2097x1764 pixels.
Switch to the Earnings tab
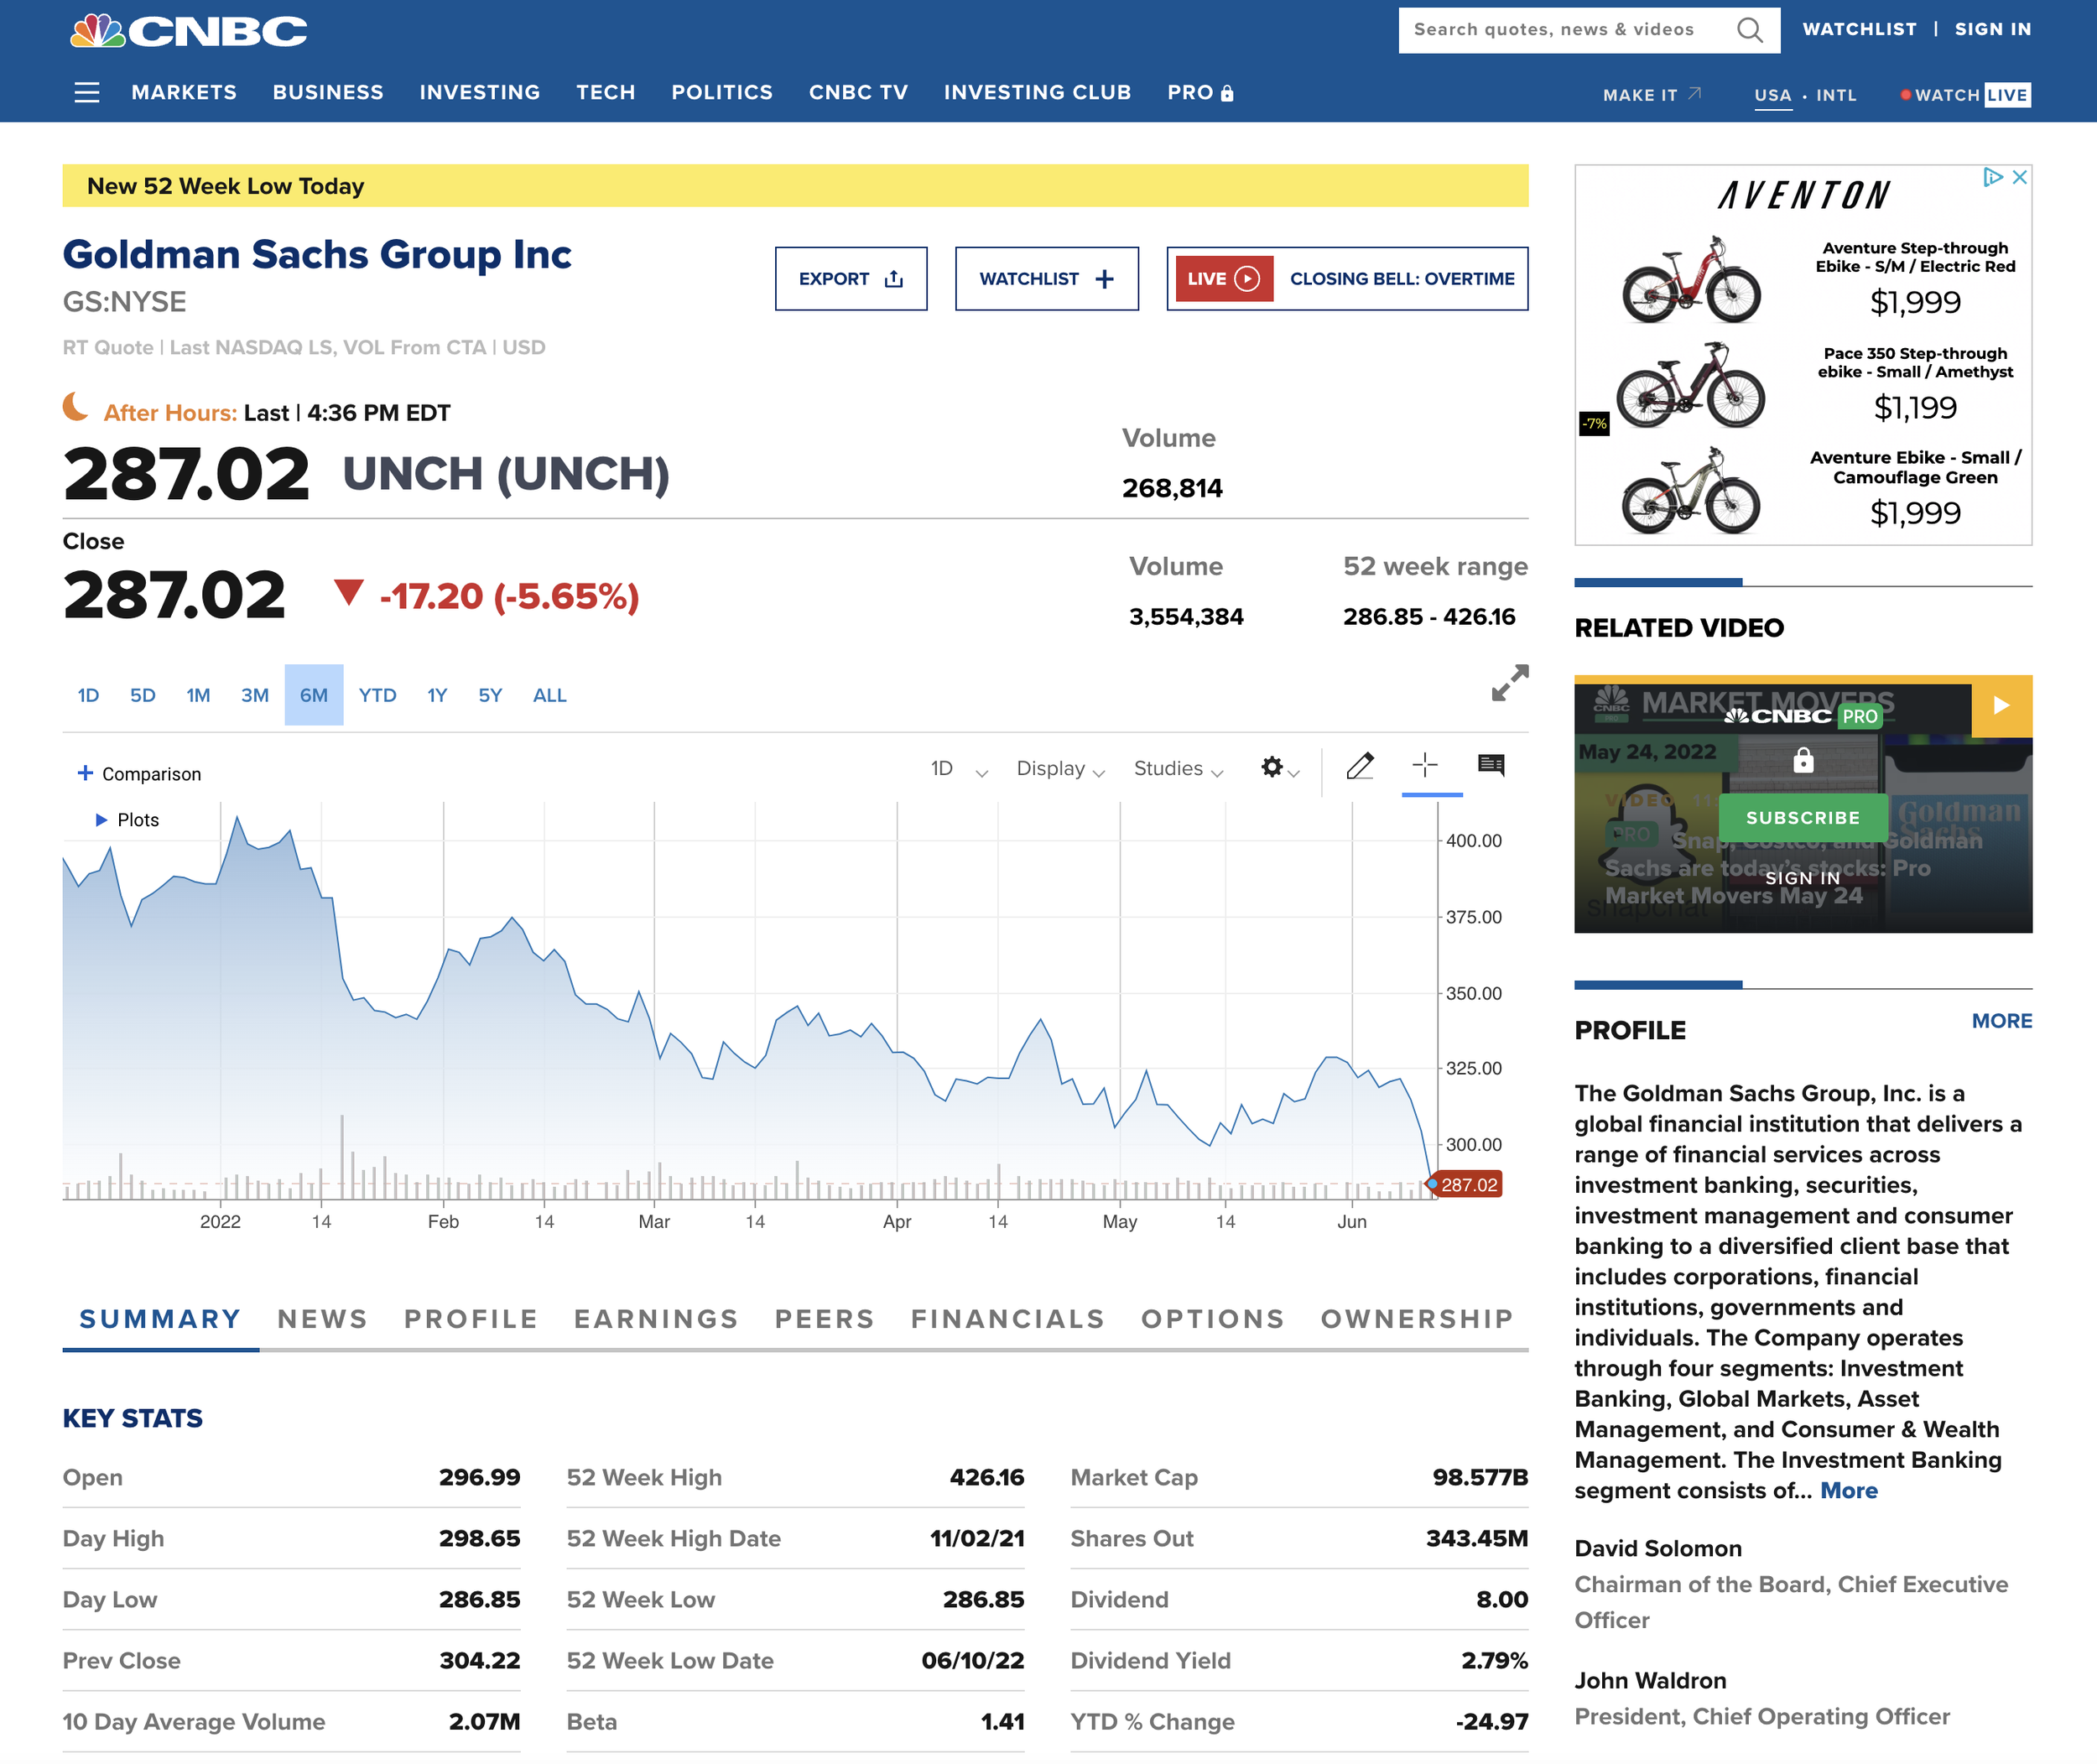pos(655,1319)
